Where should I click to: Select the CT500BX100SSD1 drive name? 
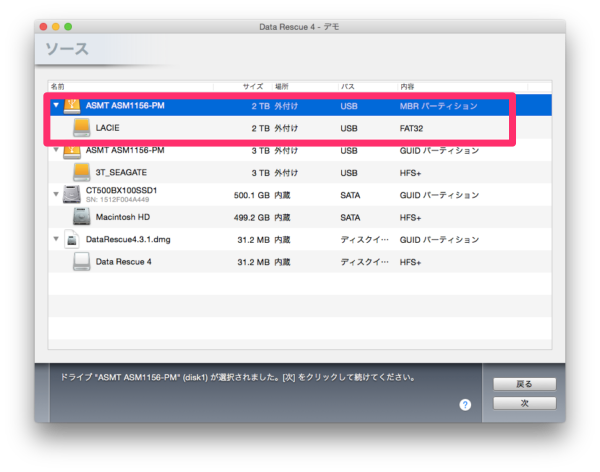pos(121,190)
